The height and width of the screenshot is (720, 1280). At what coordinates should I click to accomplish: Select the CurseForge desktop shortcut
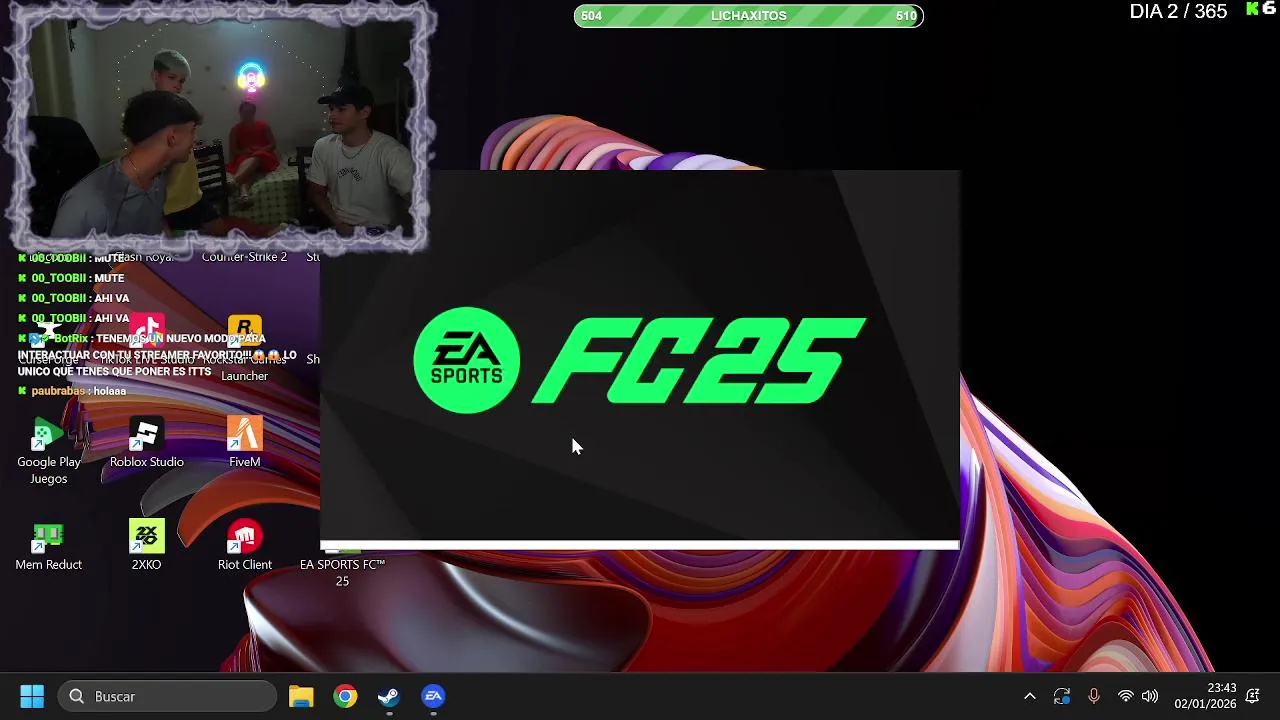click(48, 342)
